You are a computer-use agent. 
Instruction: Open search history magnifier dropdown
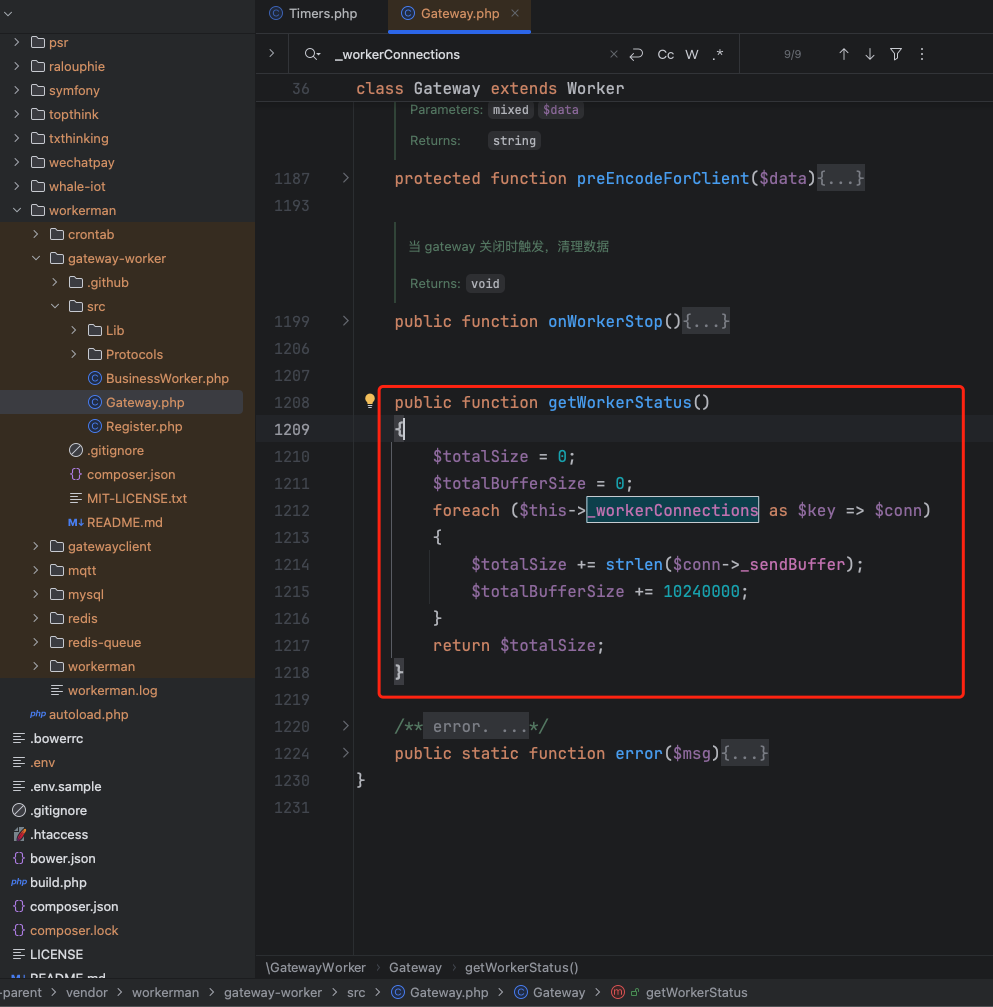point(313,55)
